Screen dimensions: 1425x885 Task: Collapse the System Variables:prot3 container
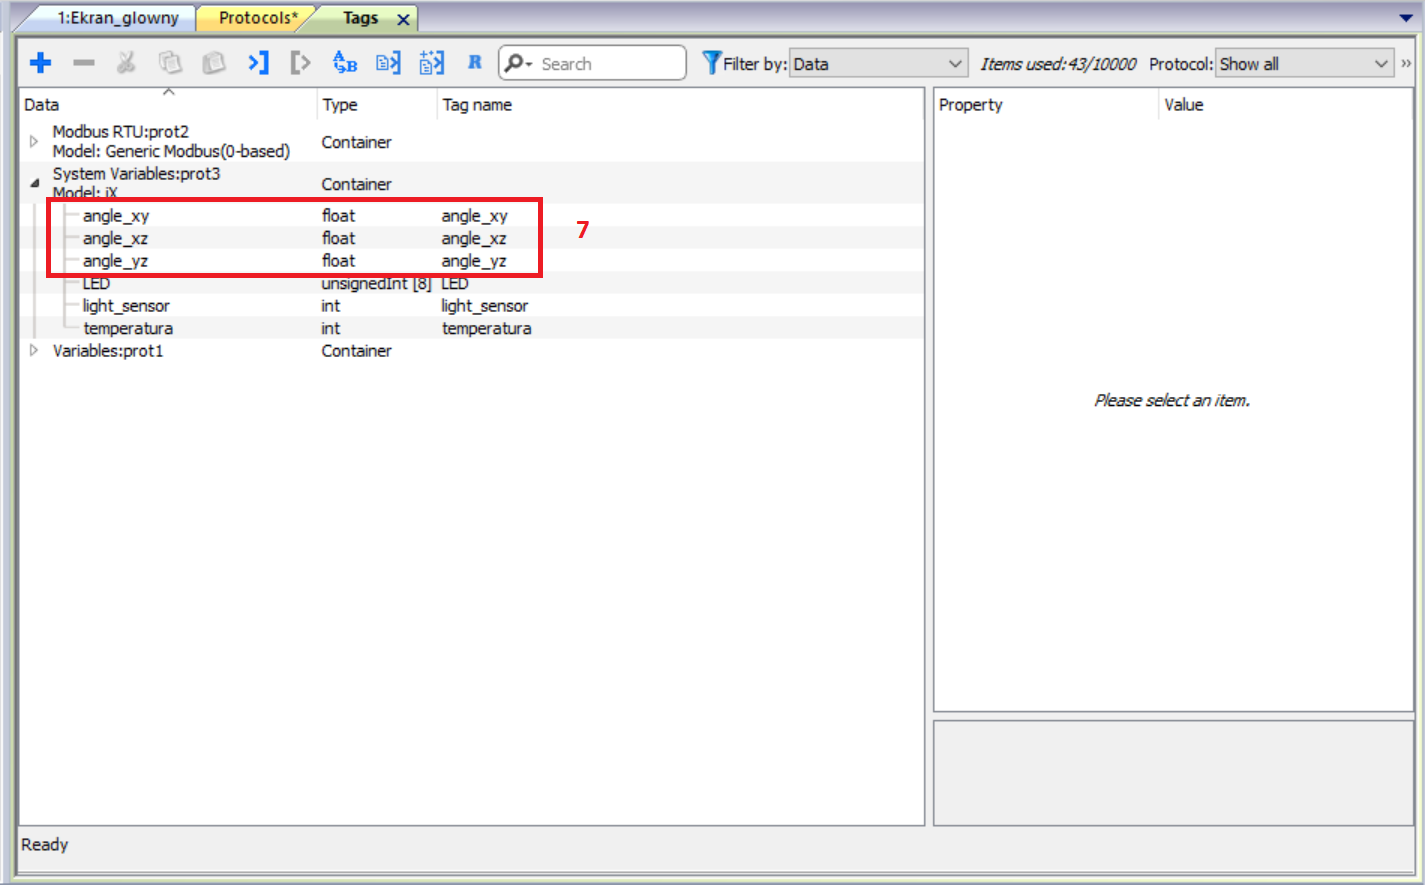click(34, 183)
